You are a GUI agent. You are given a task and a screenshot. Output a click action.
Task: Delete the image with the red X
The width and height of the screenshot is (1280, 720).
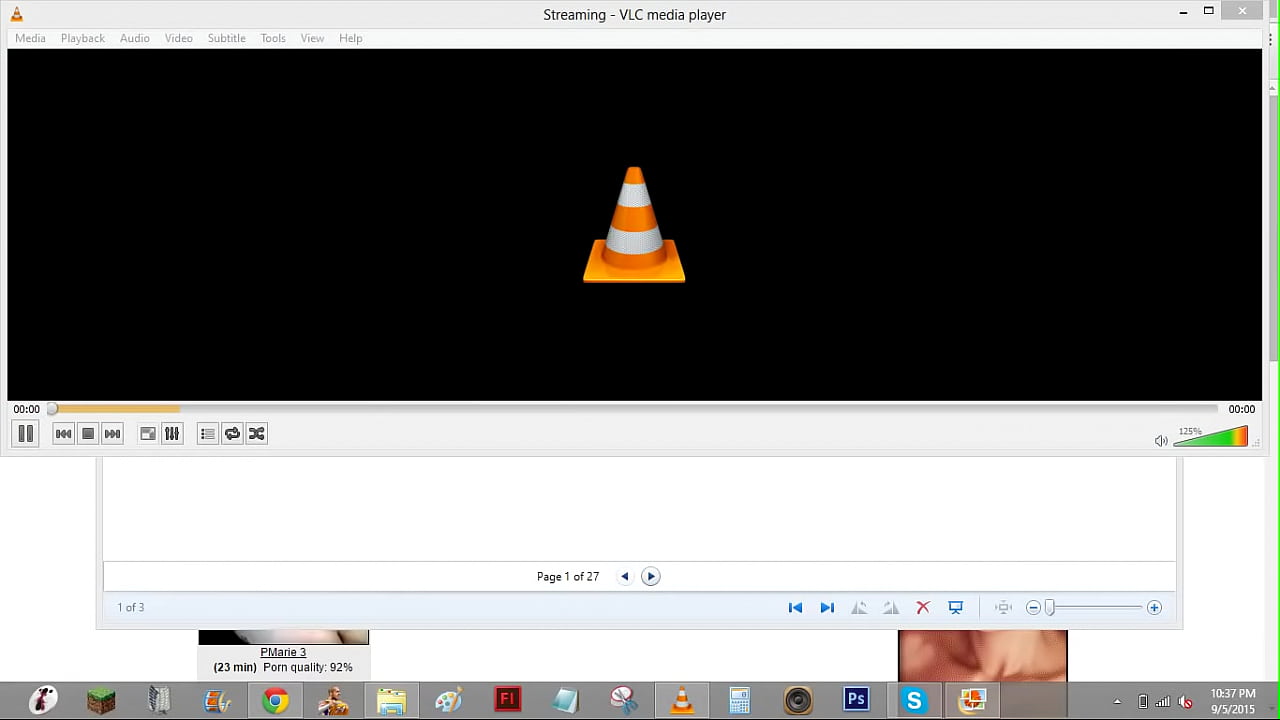[x=923, y=607]
